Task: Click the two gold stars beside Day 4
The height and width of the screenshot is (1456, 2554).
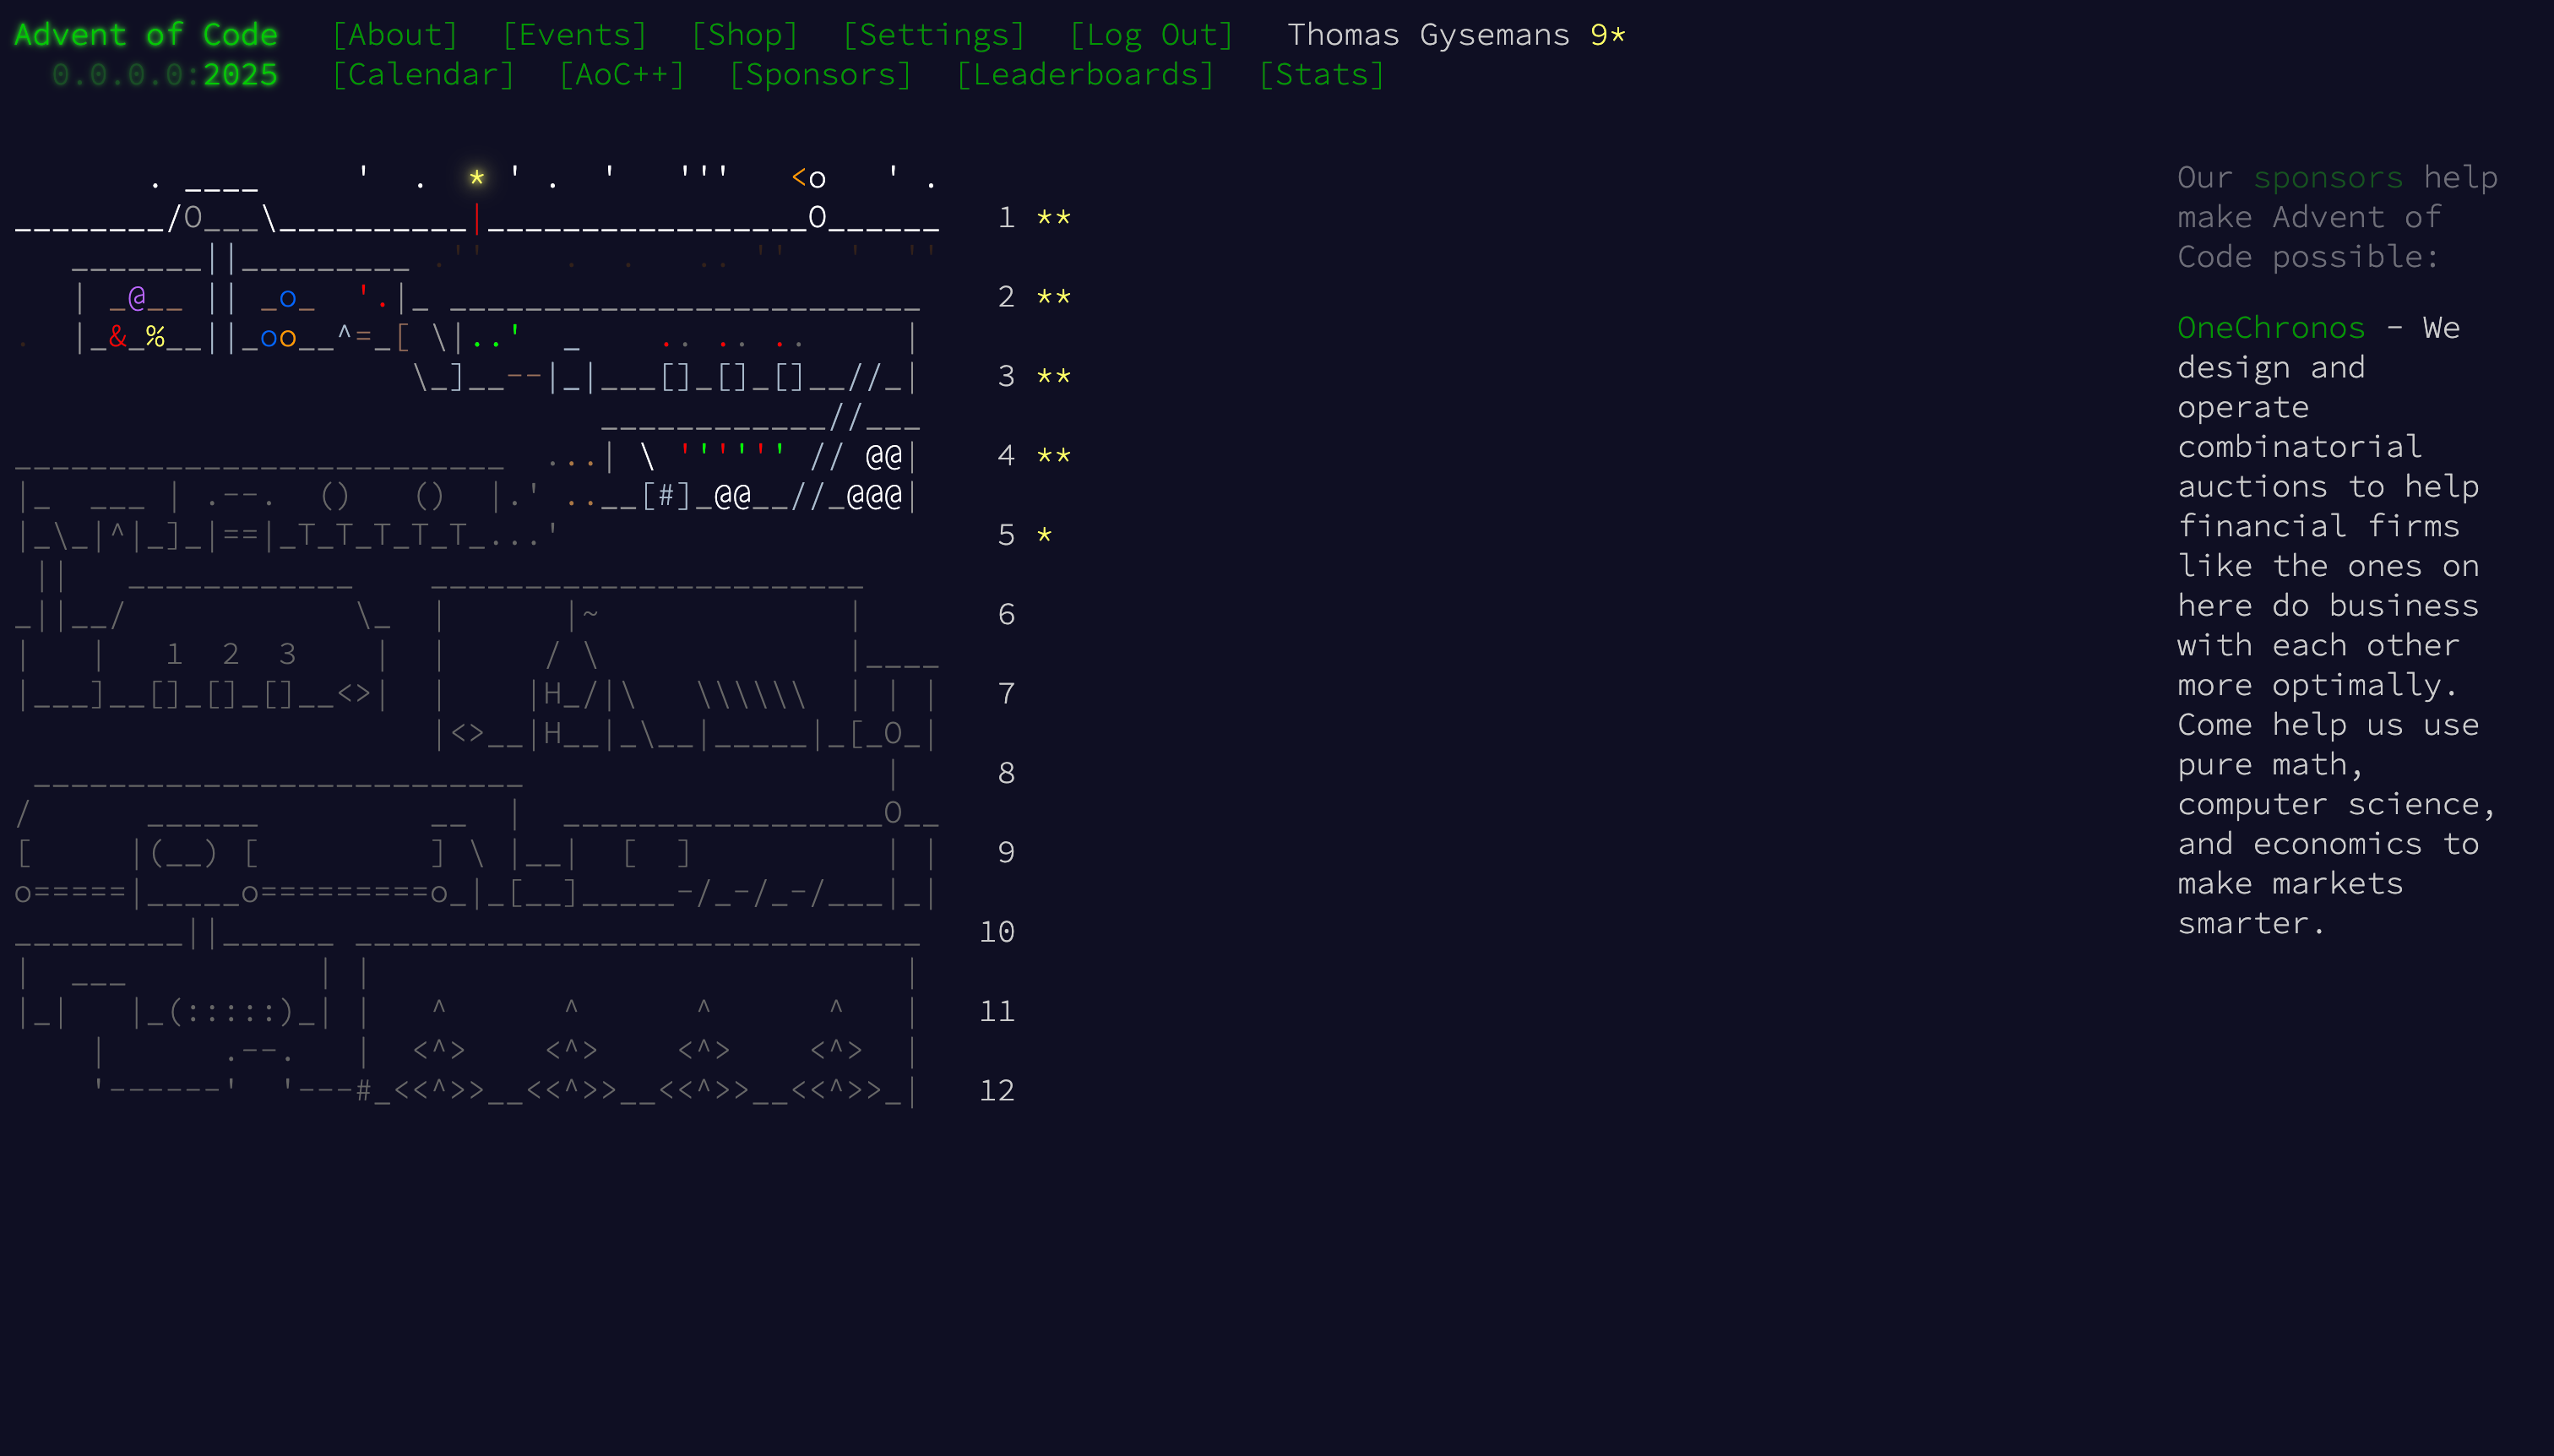Action: [1054, 456]
